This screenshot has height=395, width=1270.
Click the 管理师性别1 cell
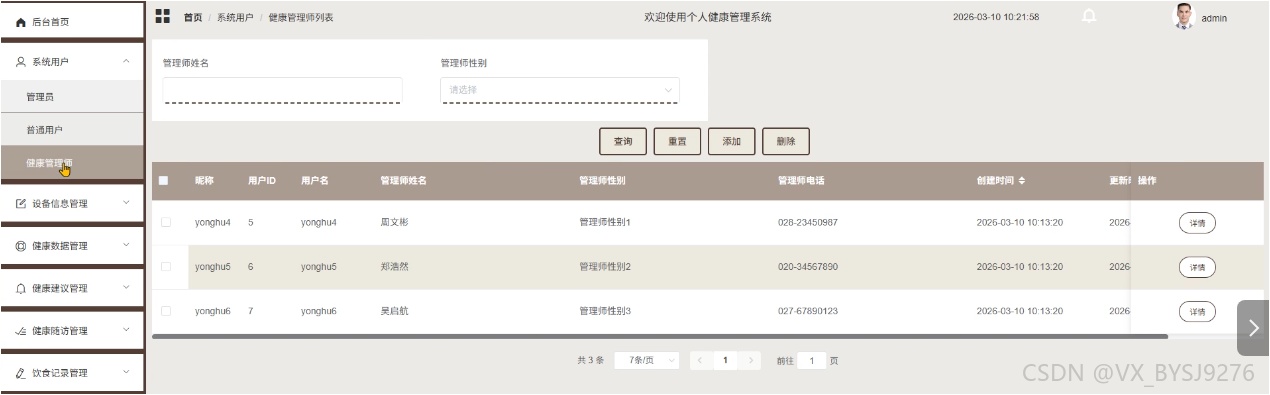pyautogui.click(x=605, y=222)
